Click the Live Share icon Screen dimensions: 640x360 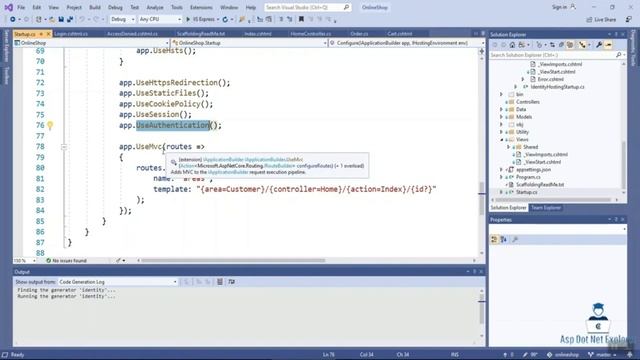point(589,19)
